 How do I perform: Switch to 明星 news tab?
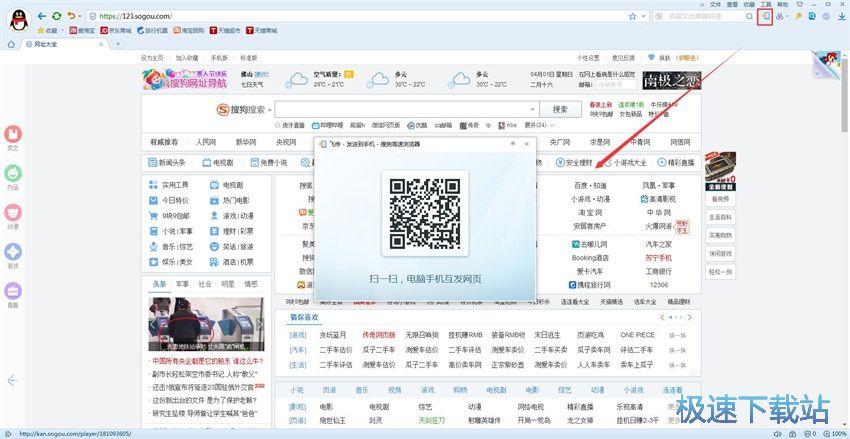coord(228,284)
